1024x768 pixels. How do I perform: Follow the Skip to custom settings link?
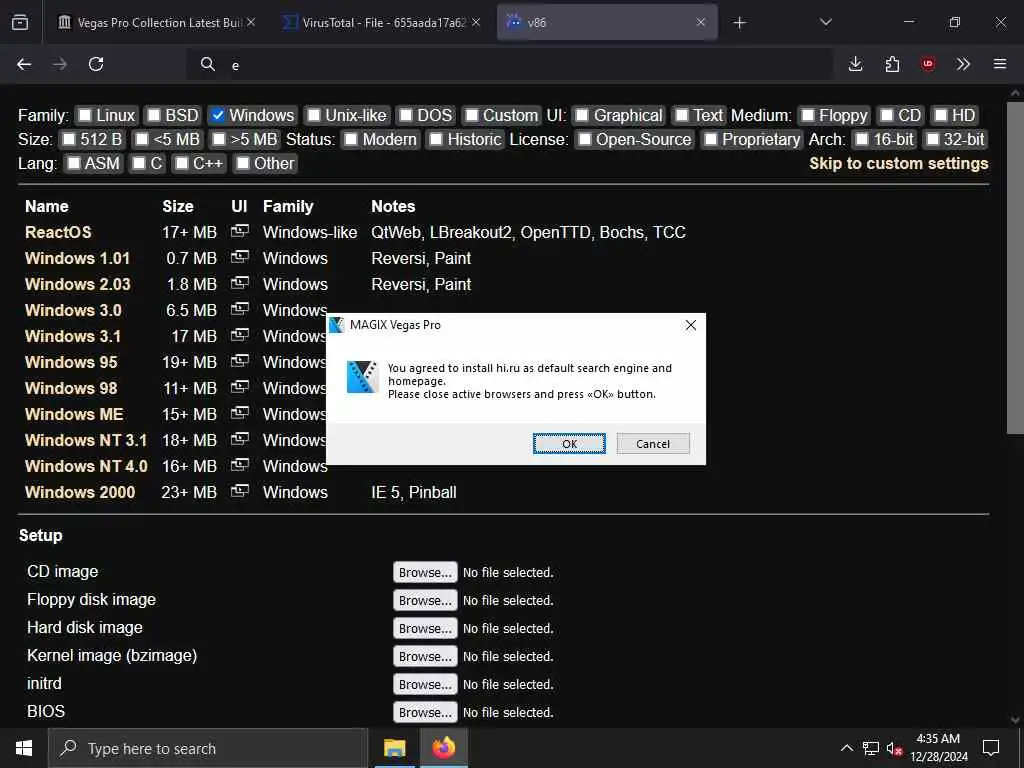[899, 163]
